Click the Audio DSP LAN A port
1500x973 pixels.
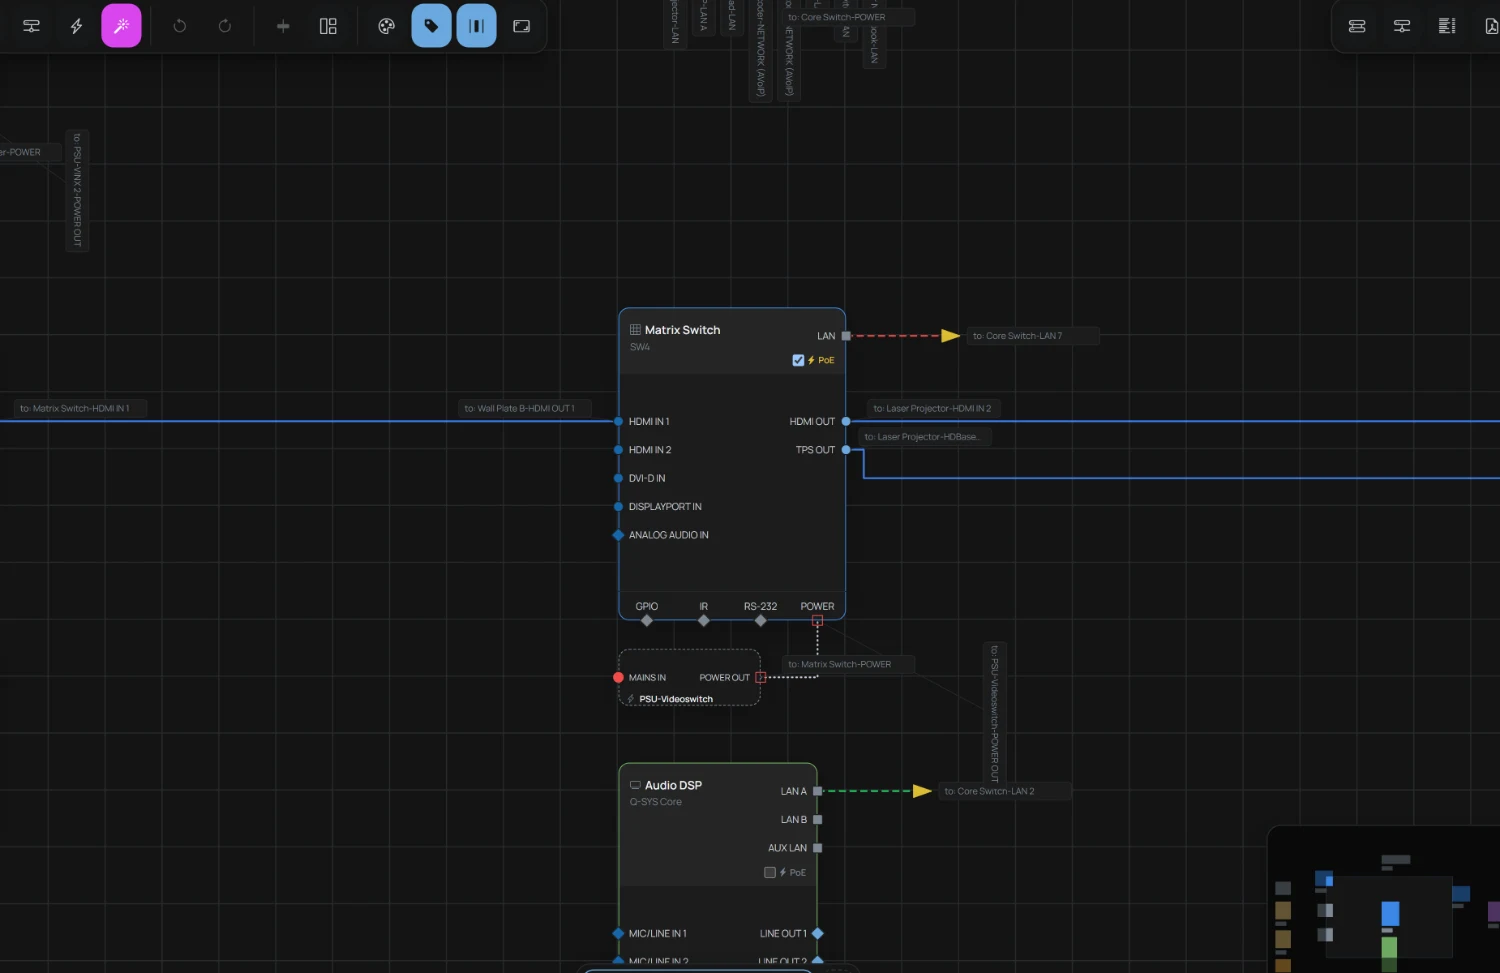coord(817,791)
